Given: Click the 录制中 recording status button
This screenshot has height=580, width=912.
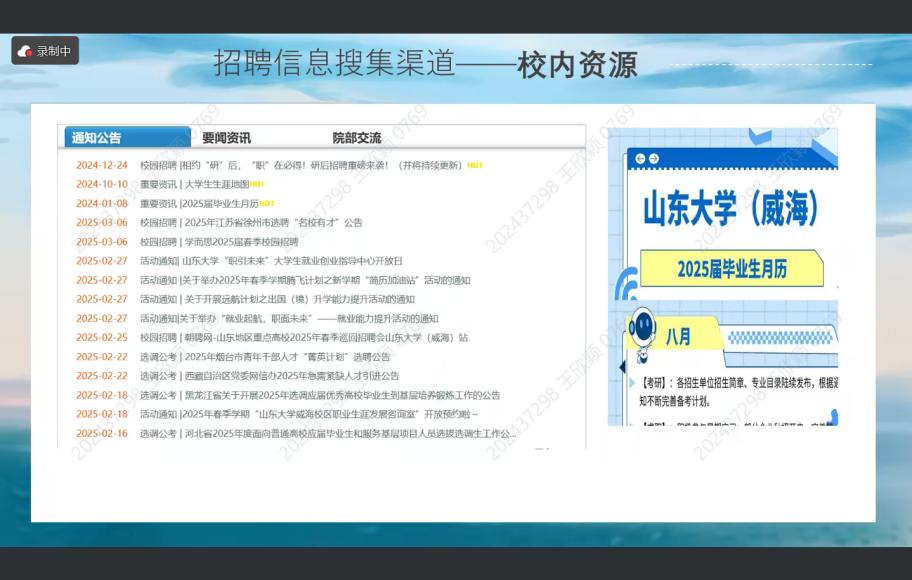Looking at the screenshot, I should click(45, 51).
